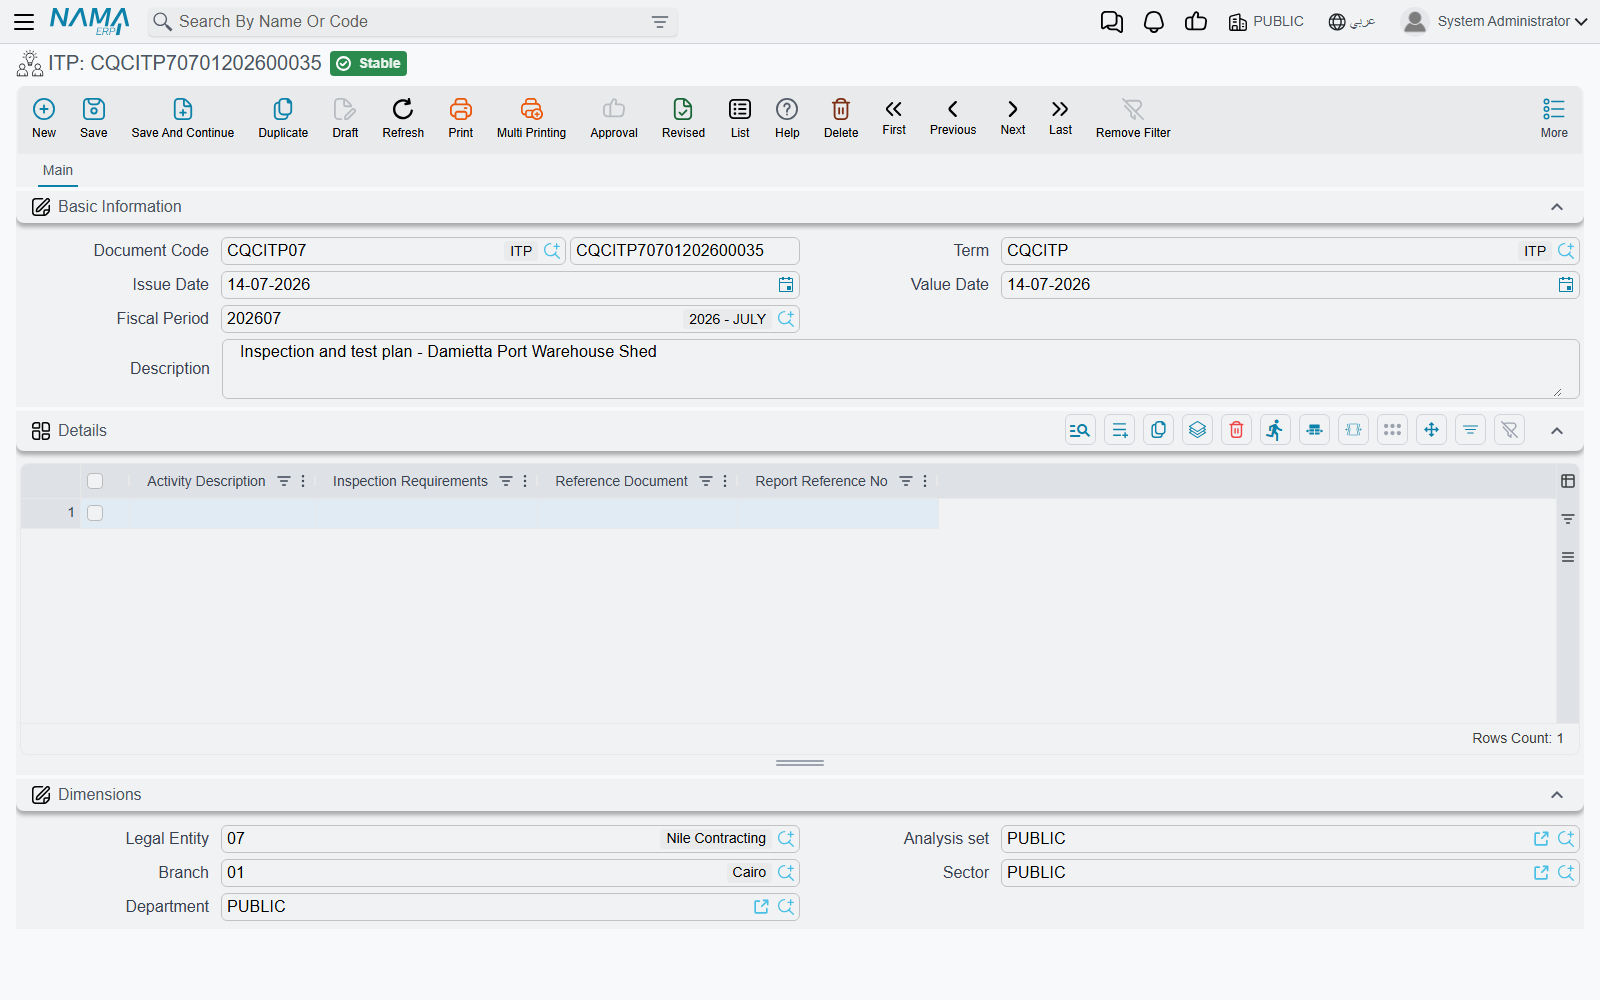The image size is (1600, 1000).
Task: Go to First record
Action: pyautogui.click(x=894, y=117)
